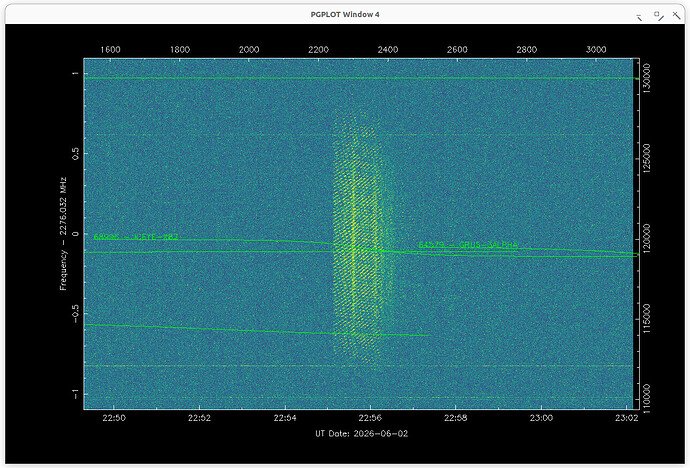Click the 22:54 time tick label
This screenshot has width=690, height=468.
[285, 418]
